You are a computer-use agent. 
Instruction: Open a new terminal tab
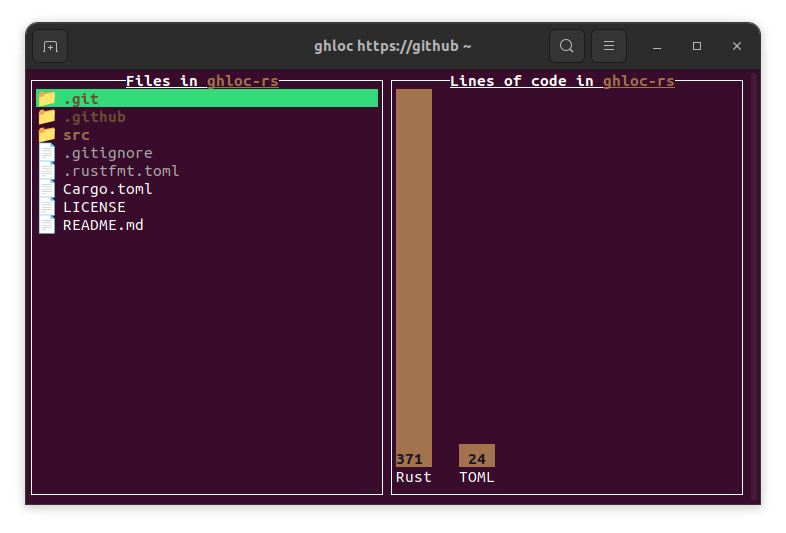[50, 46]
